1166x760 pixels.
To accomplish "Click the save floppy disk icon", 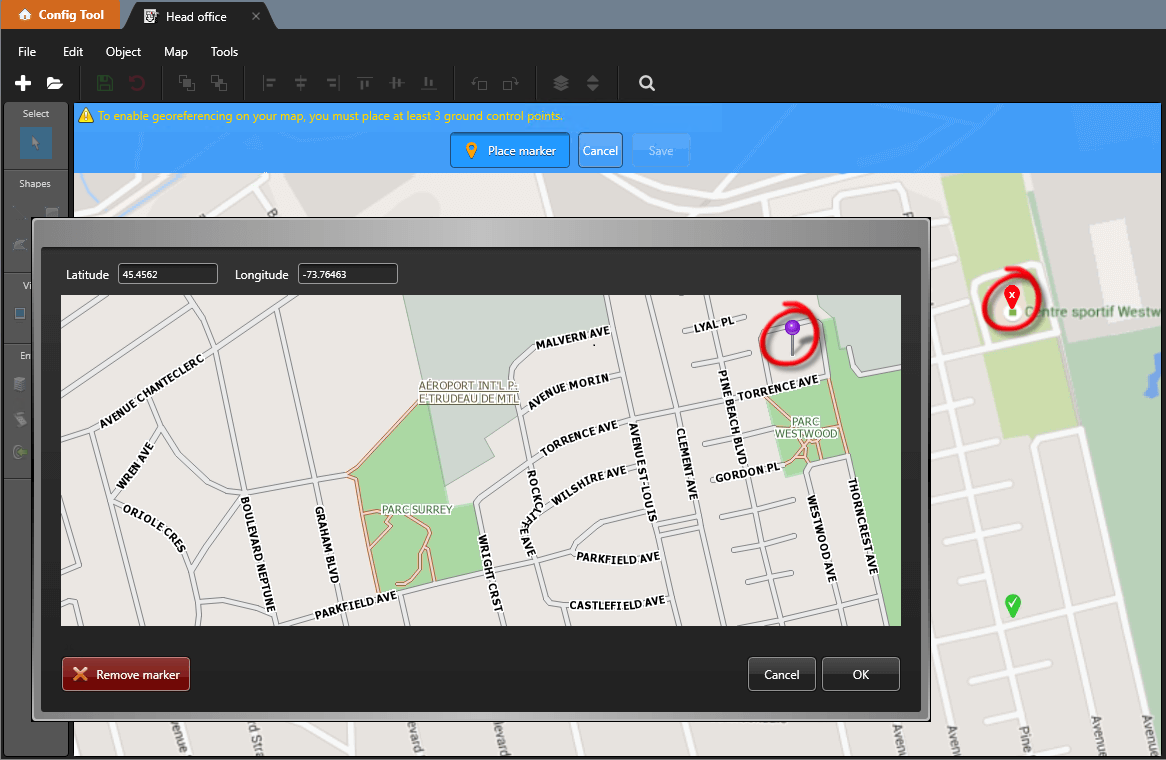I will [105, 83].
